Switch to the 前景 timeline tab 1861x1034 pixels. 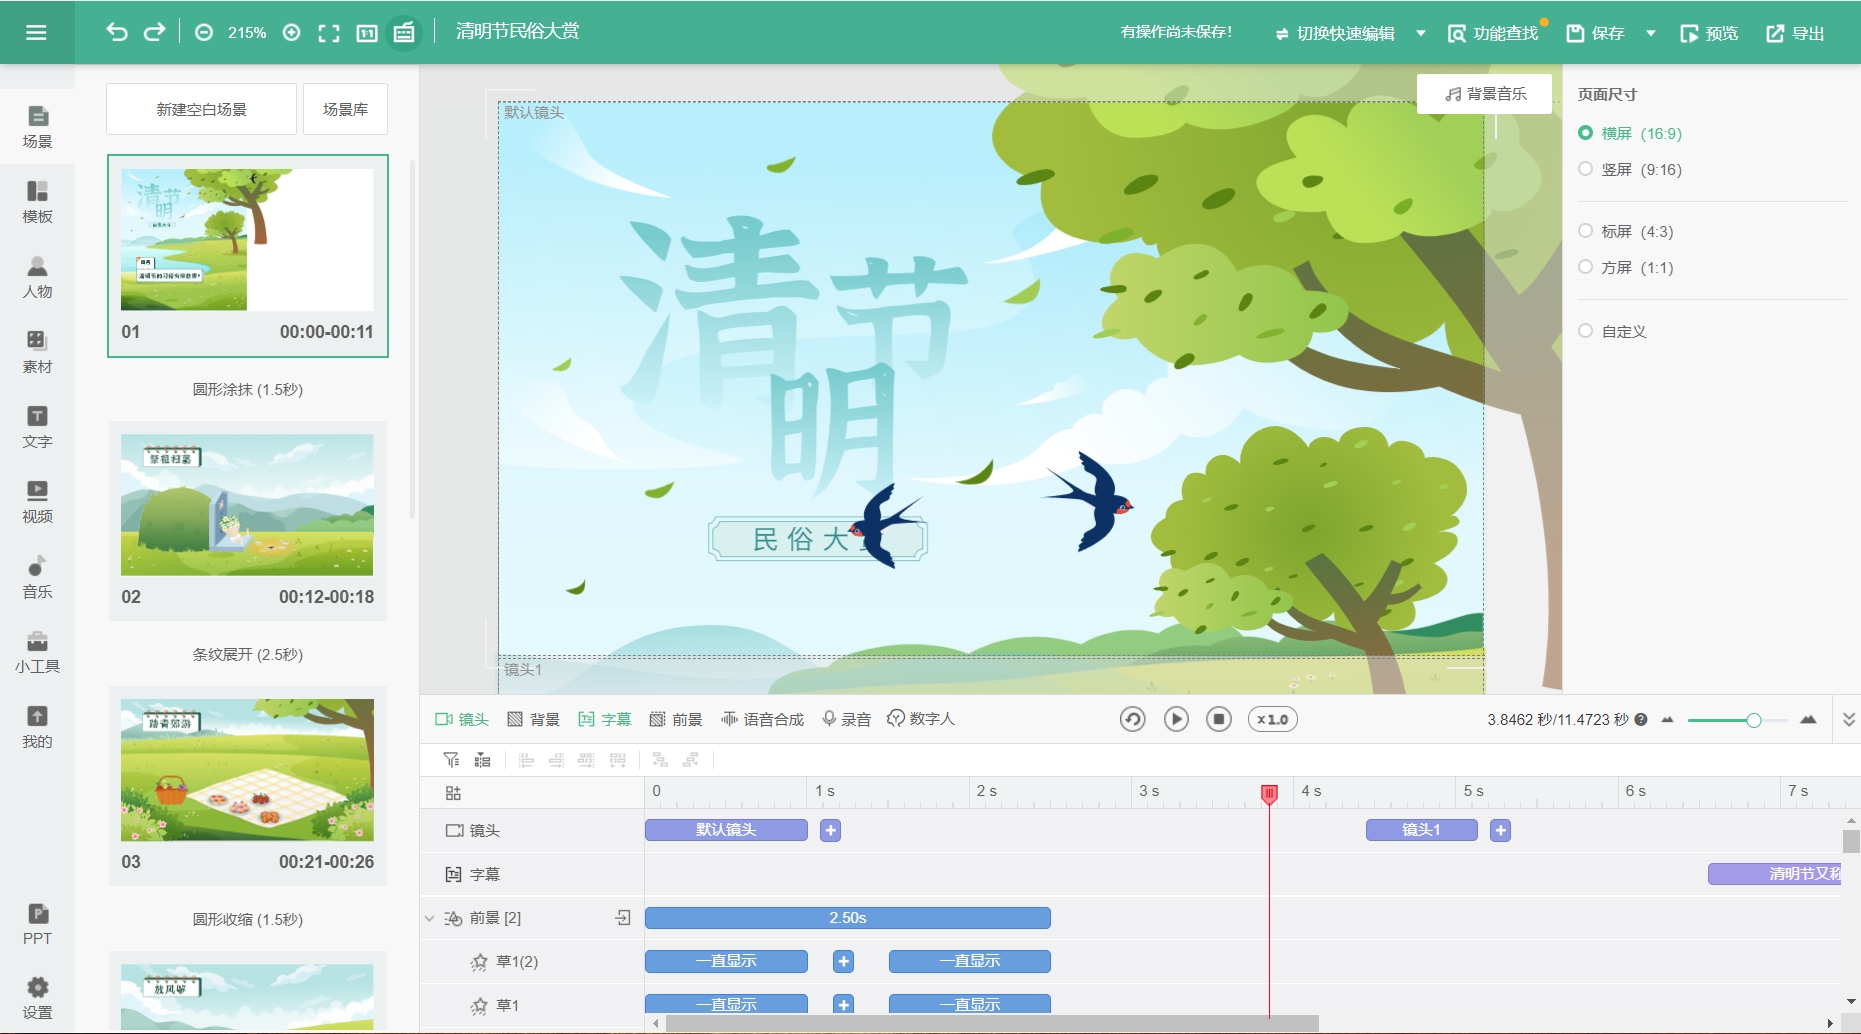pyautogui.click(x=676, y=719)
